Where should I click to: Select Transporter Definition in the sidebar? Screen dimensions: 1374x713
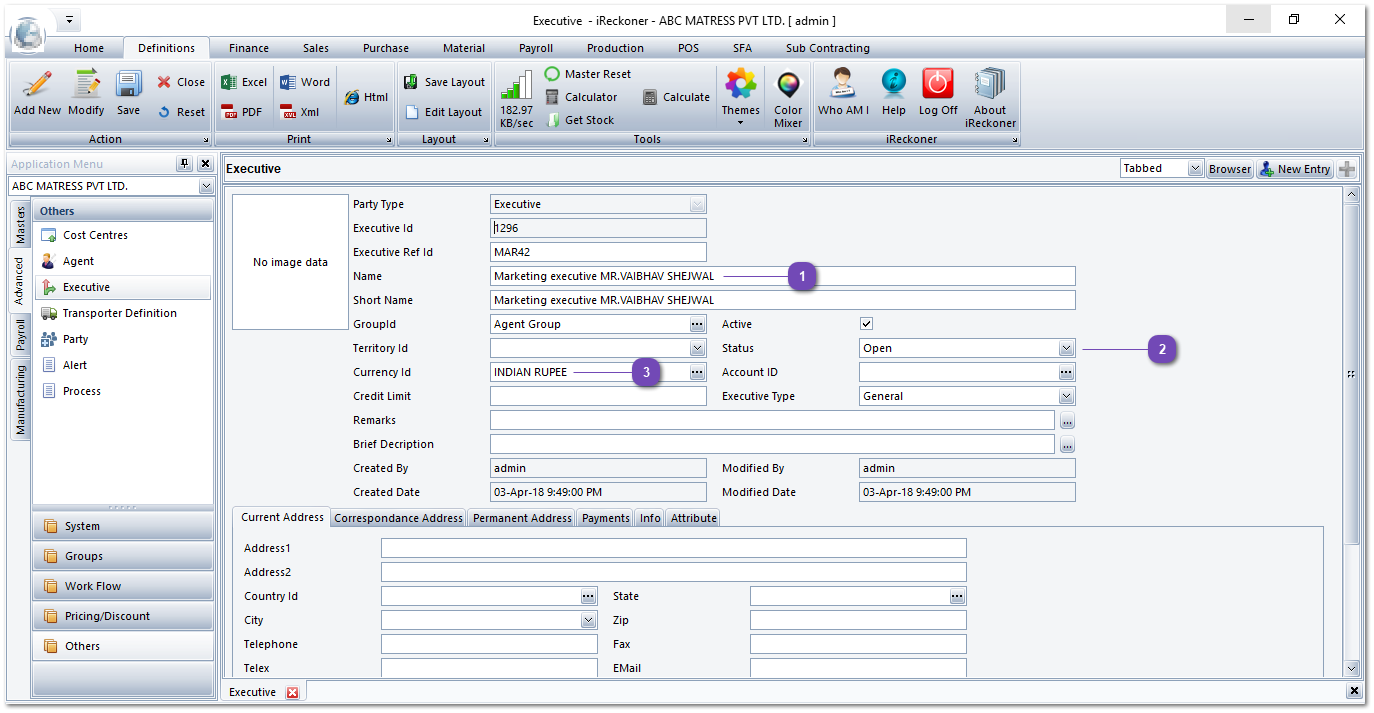click(x=119, y=313)
